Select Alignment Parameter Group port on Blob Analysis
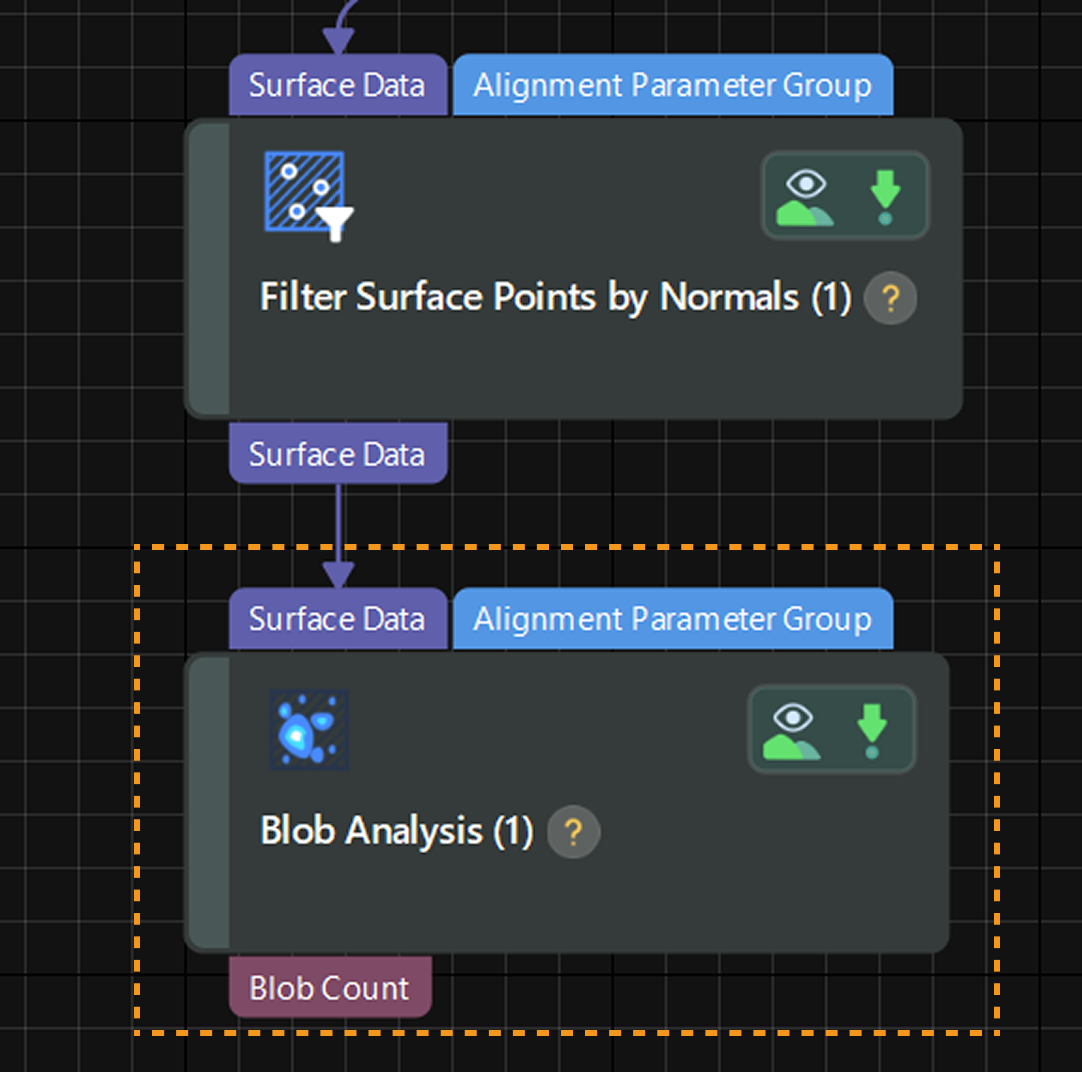 click(672, 620)
